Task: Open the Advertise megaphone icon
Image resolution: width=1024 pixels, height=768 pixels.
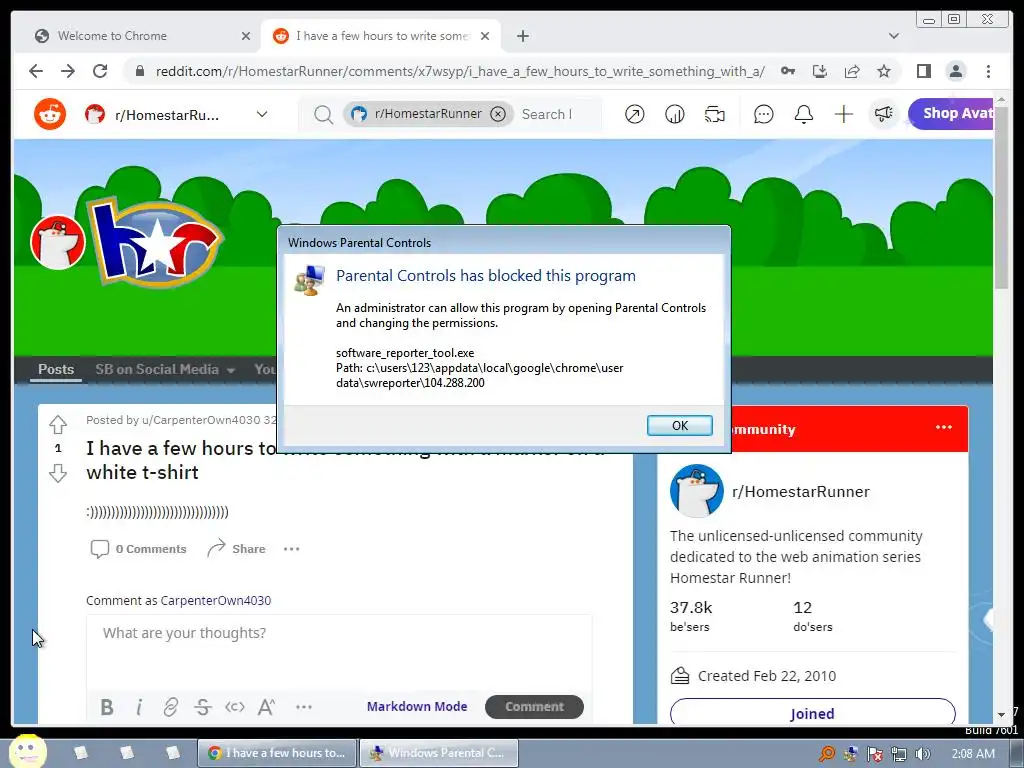Action: (x=884, y=114)
